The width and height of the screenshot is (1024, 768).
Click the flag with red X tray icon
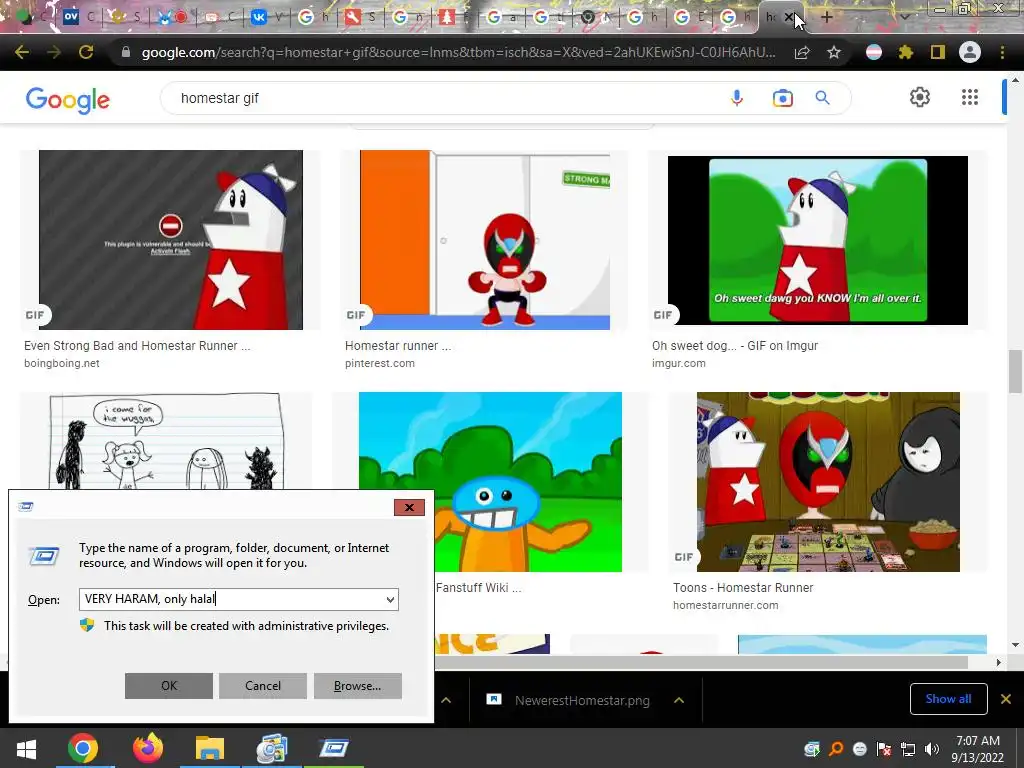tap(884, 749)
